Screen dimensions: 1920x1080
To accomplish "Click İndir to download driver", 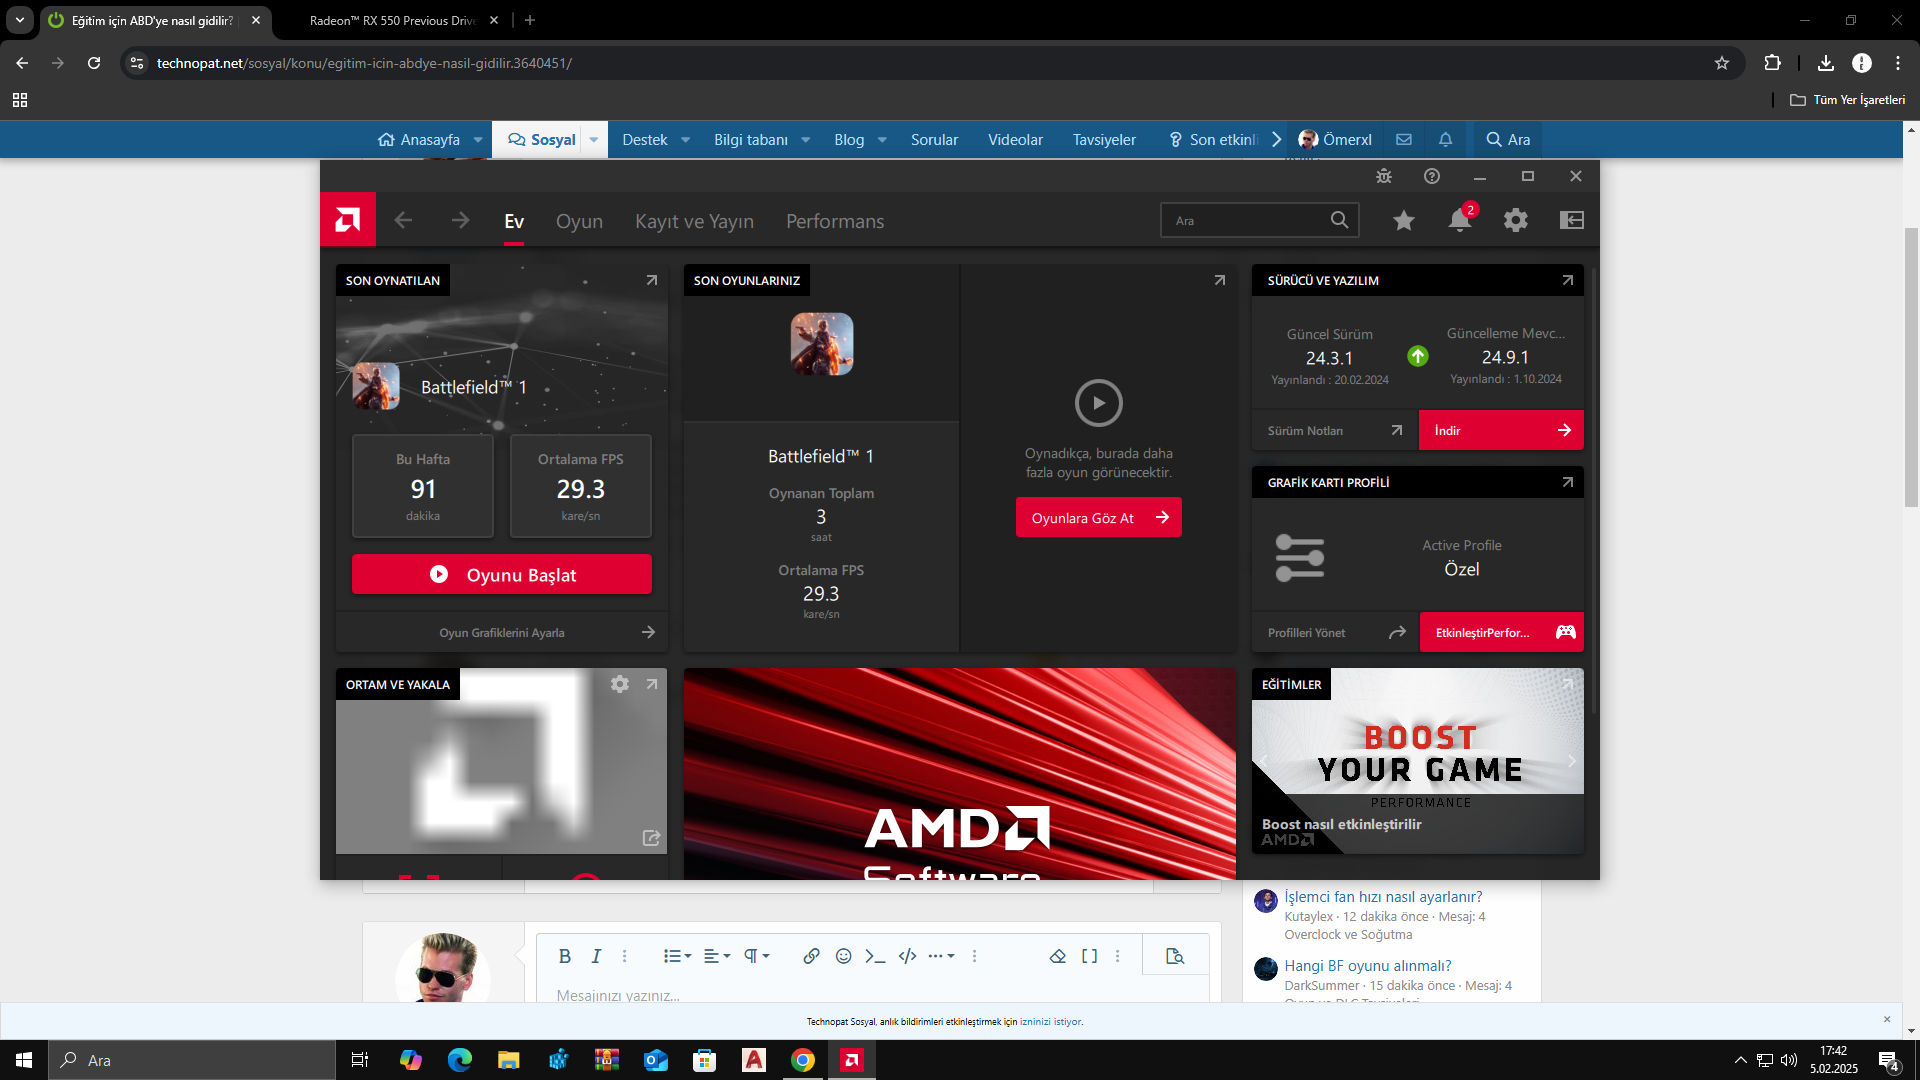I will coord(1500,430).
